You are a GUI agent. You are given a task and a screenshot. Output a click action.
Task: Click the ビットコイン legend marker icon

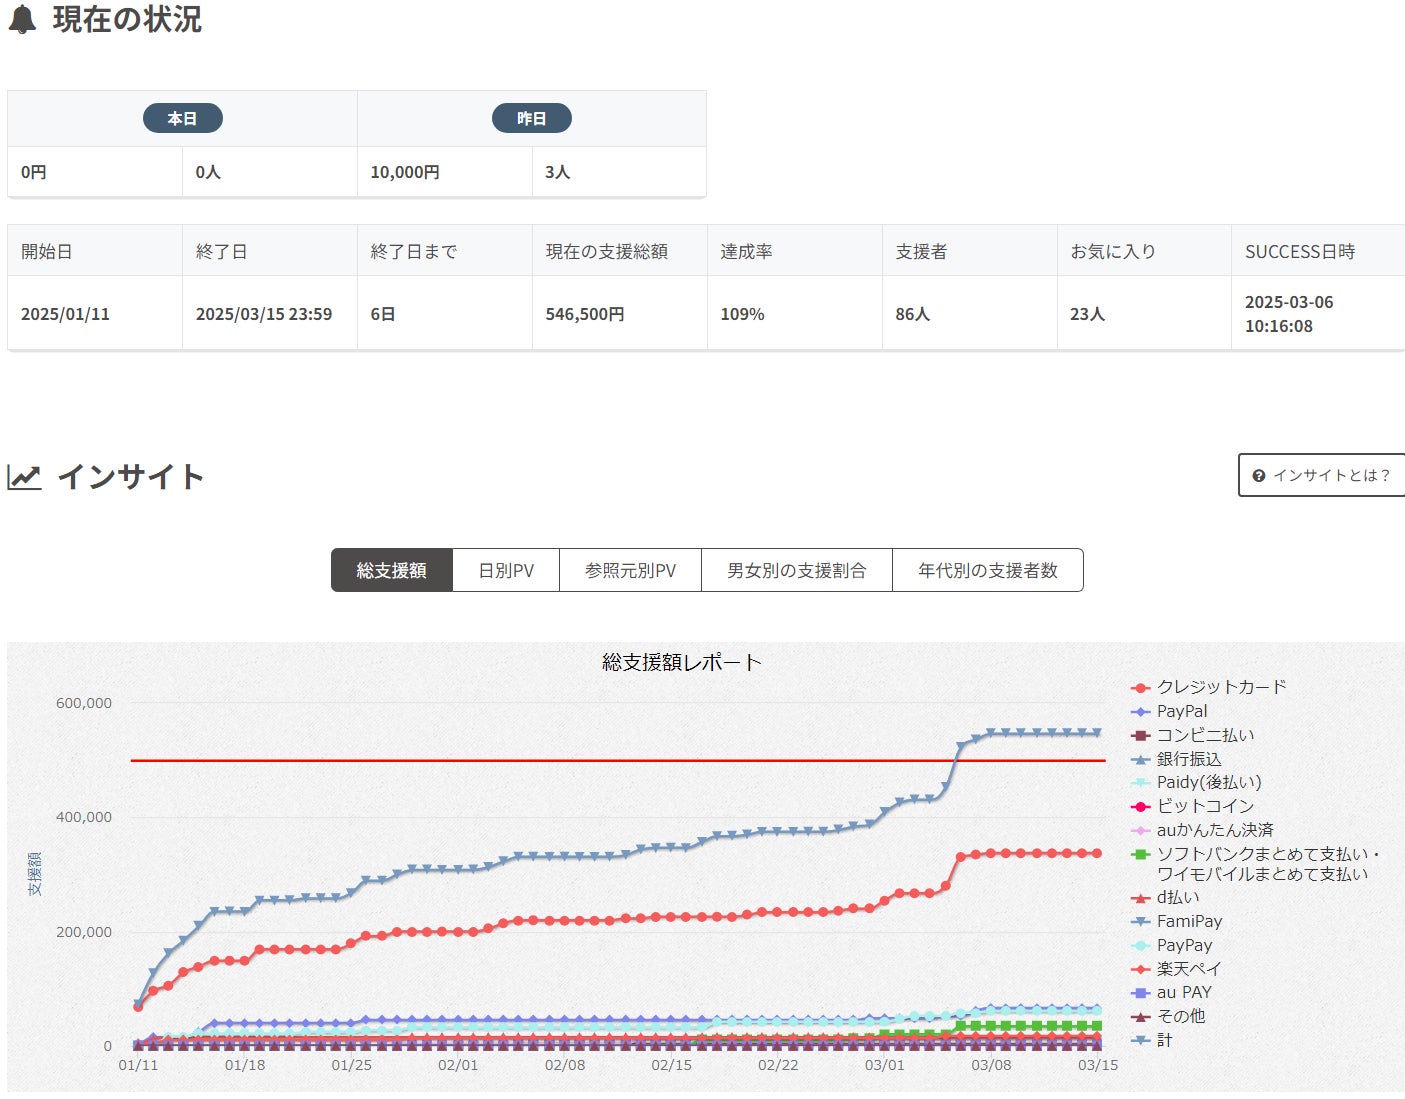(1140, 807)
